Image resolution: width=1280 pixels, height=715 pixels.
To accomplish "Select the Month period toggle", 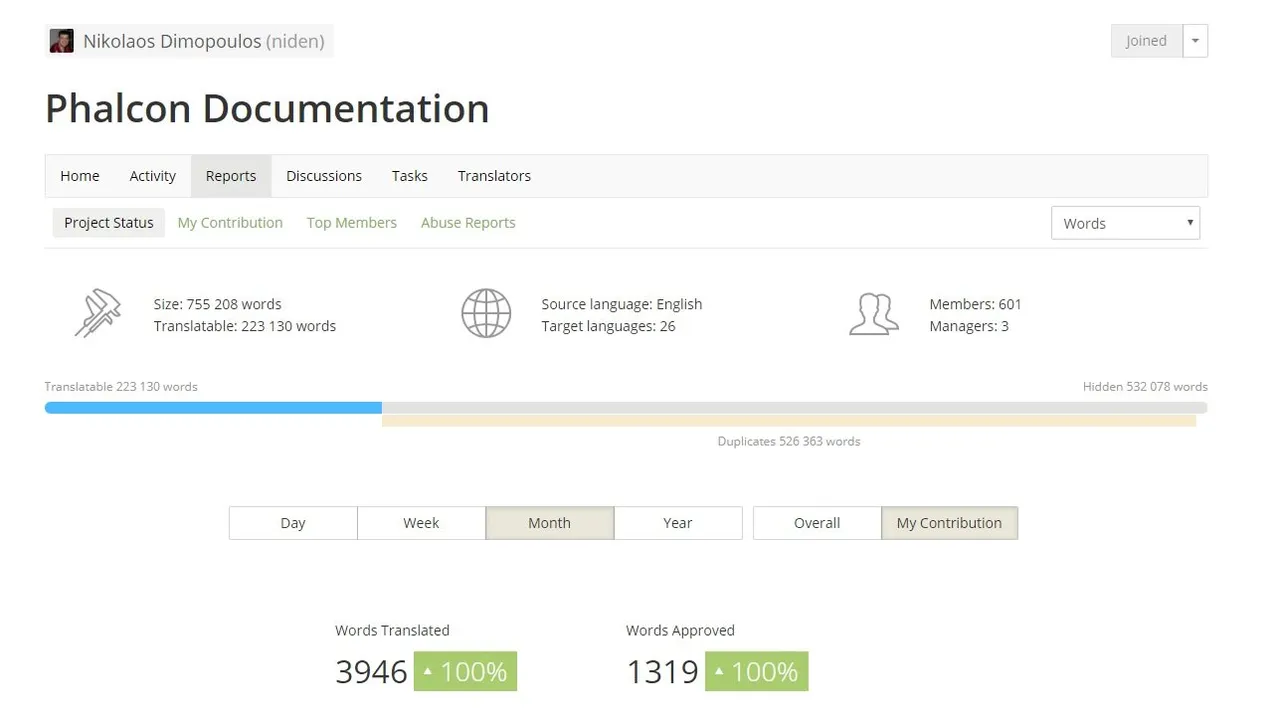I will coord(549,523).
